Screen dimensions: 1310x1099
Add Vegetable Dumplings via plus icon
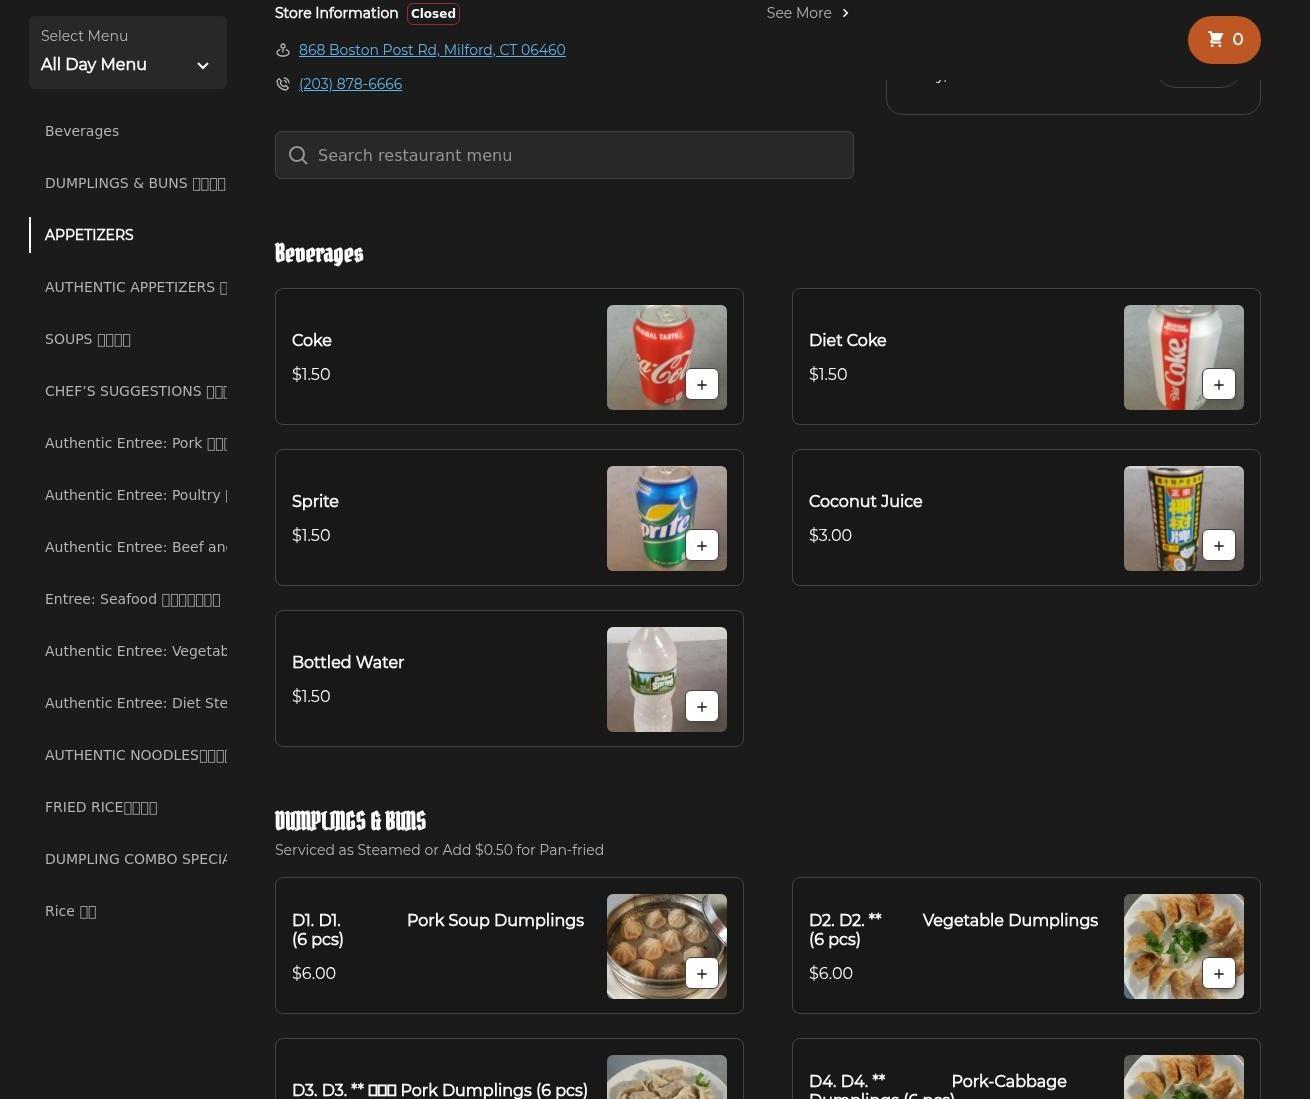(1218, 974)
